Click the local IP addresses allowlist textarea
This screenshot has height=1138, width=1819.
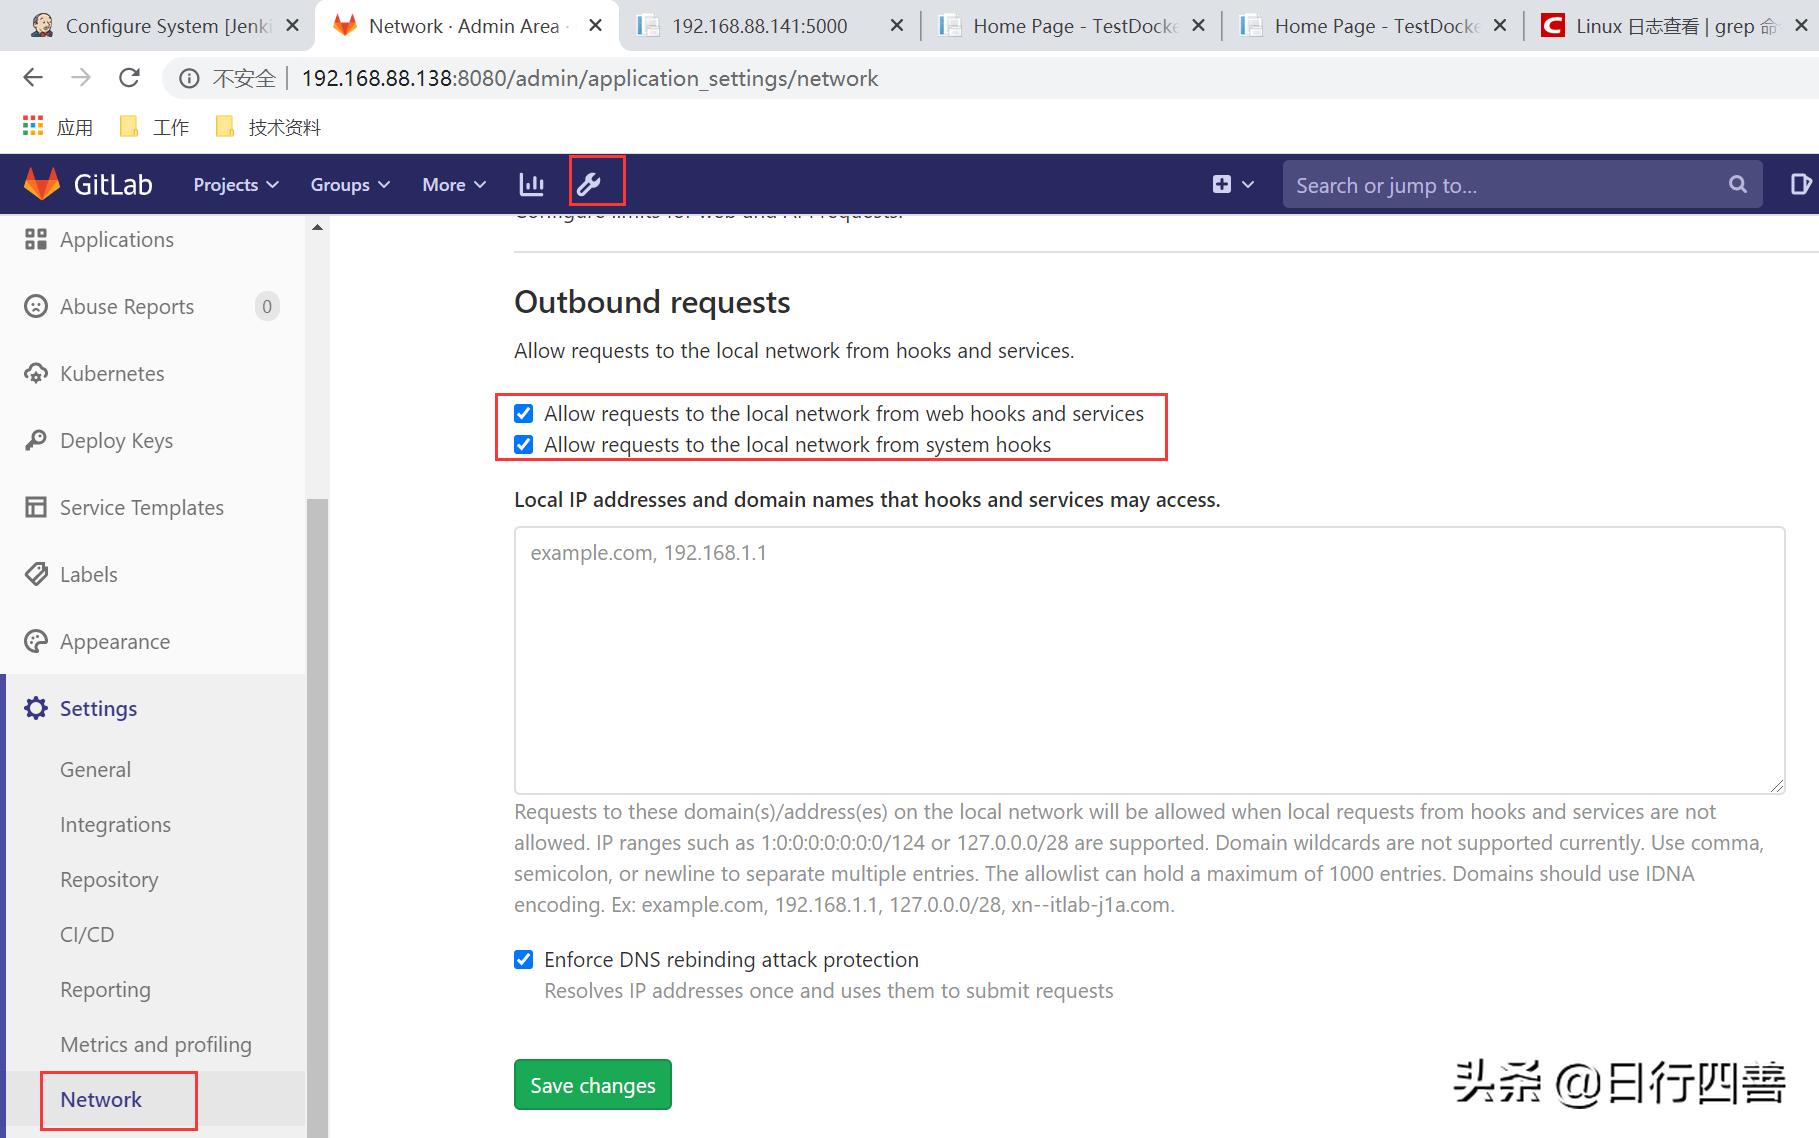pos(1149,660)
